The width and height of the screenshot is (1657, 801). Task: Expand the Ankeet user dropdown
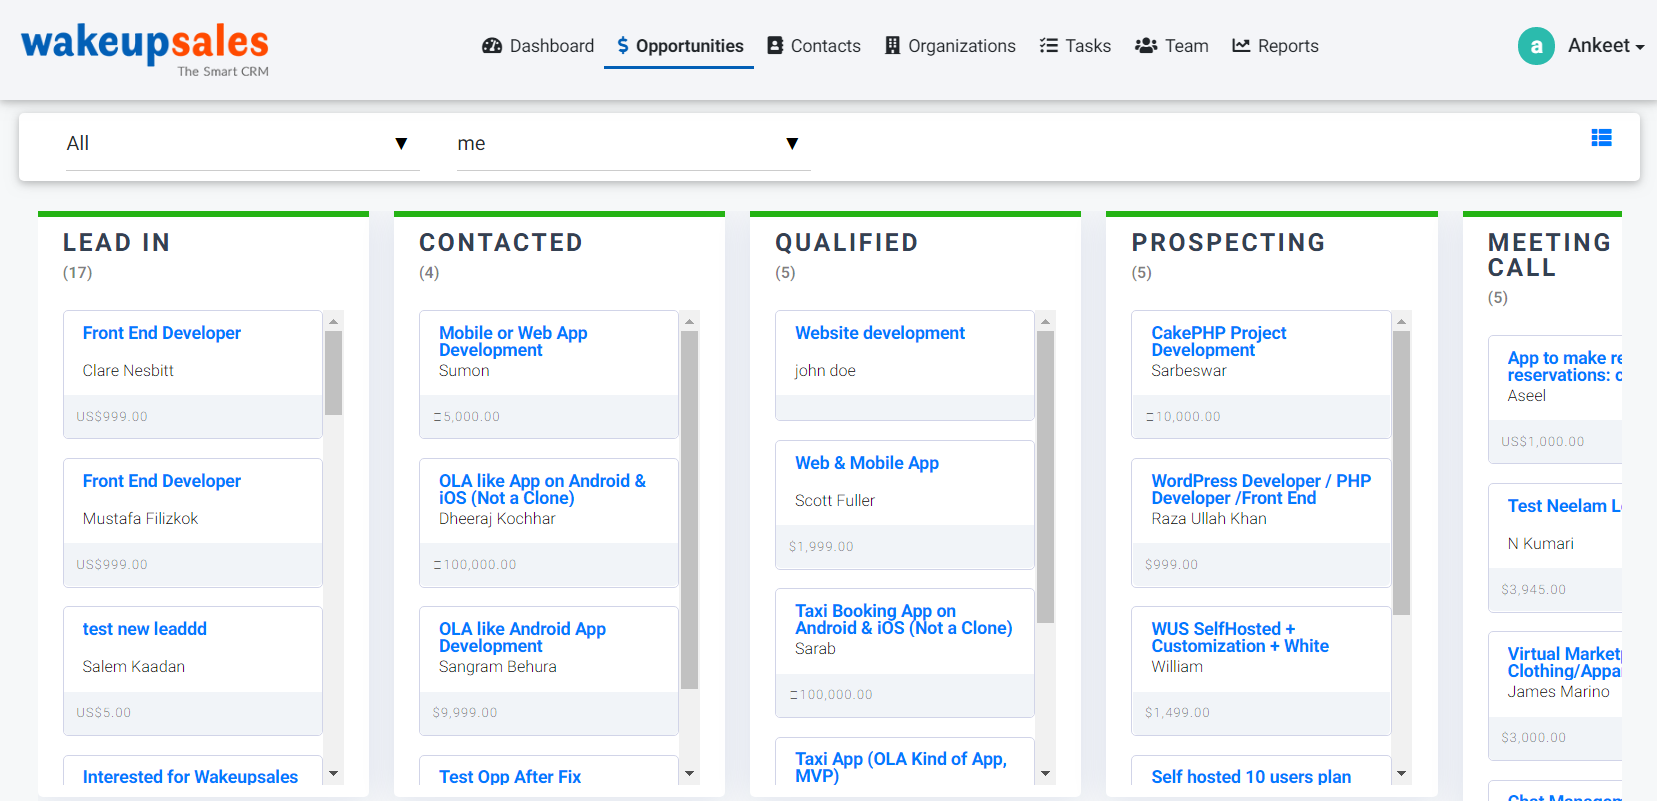(x=1606, y=46)
